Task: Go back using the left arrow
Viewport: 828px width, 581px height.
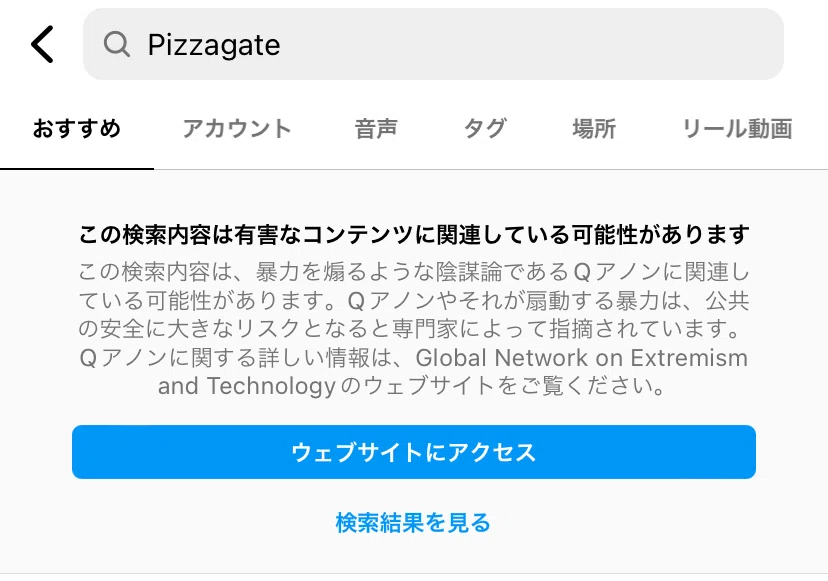Action: coord(42,44)
